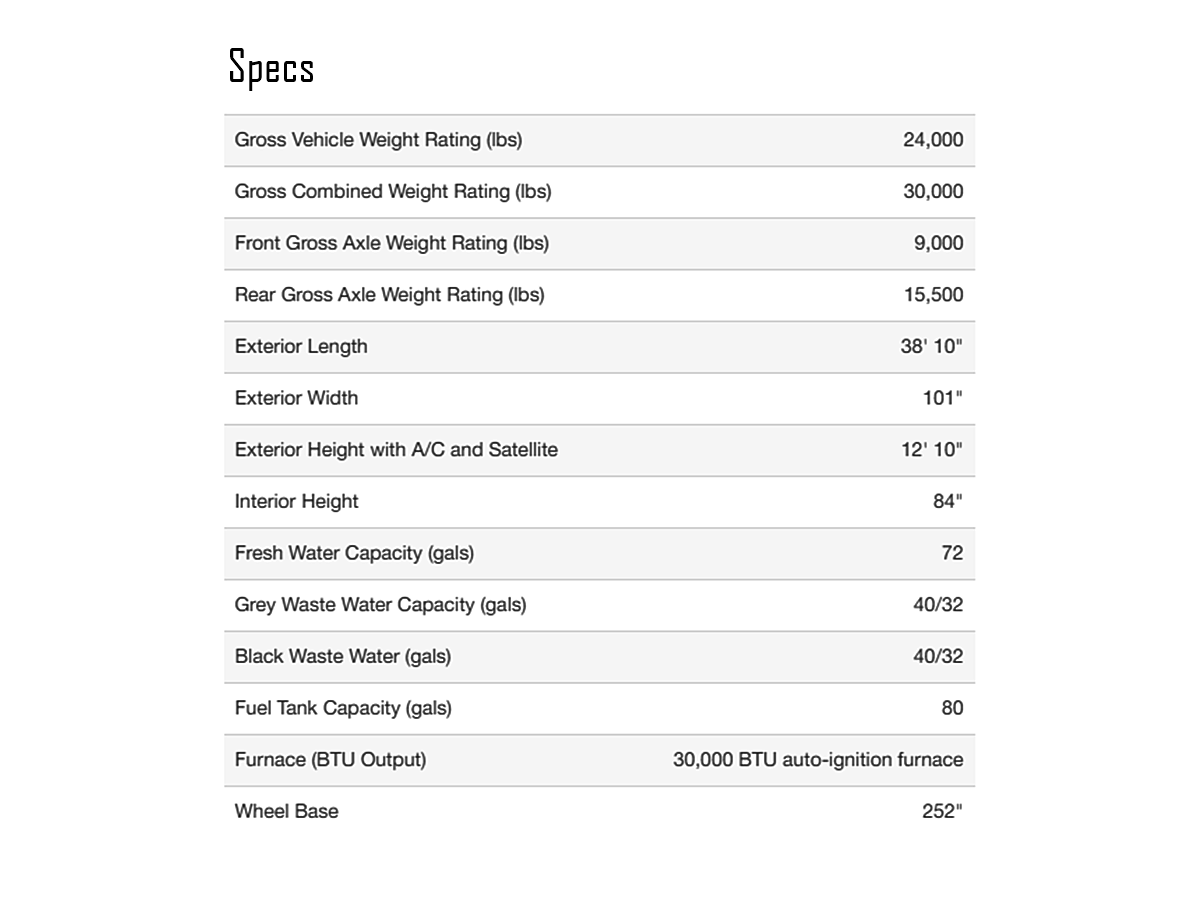Click the 24,000 weight value
The height and width of the screenshot is (900, 1200).
pyautogui.click(x=933, y=140)
